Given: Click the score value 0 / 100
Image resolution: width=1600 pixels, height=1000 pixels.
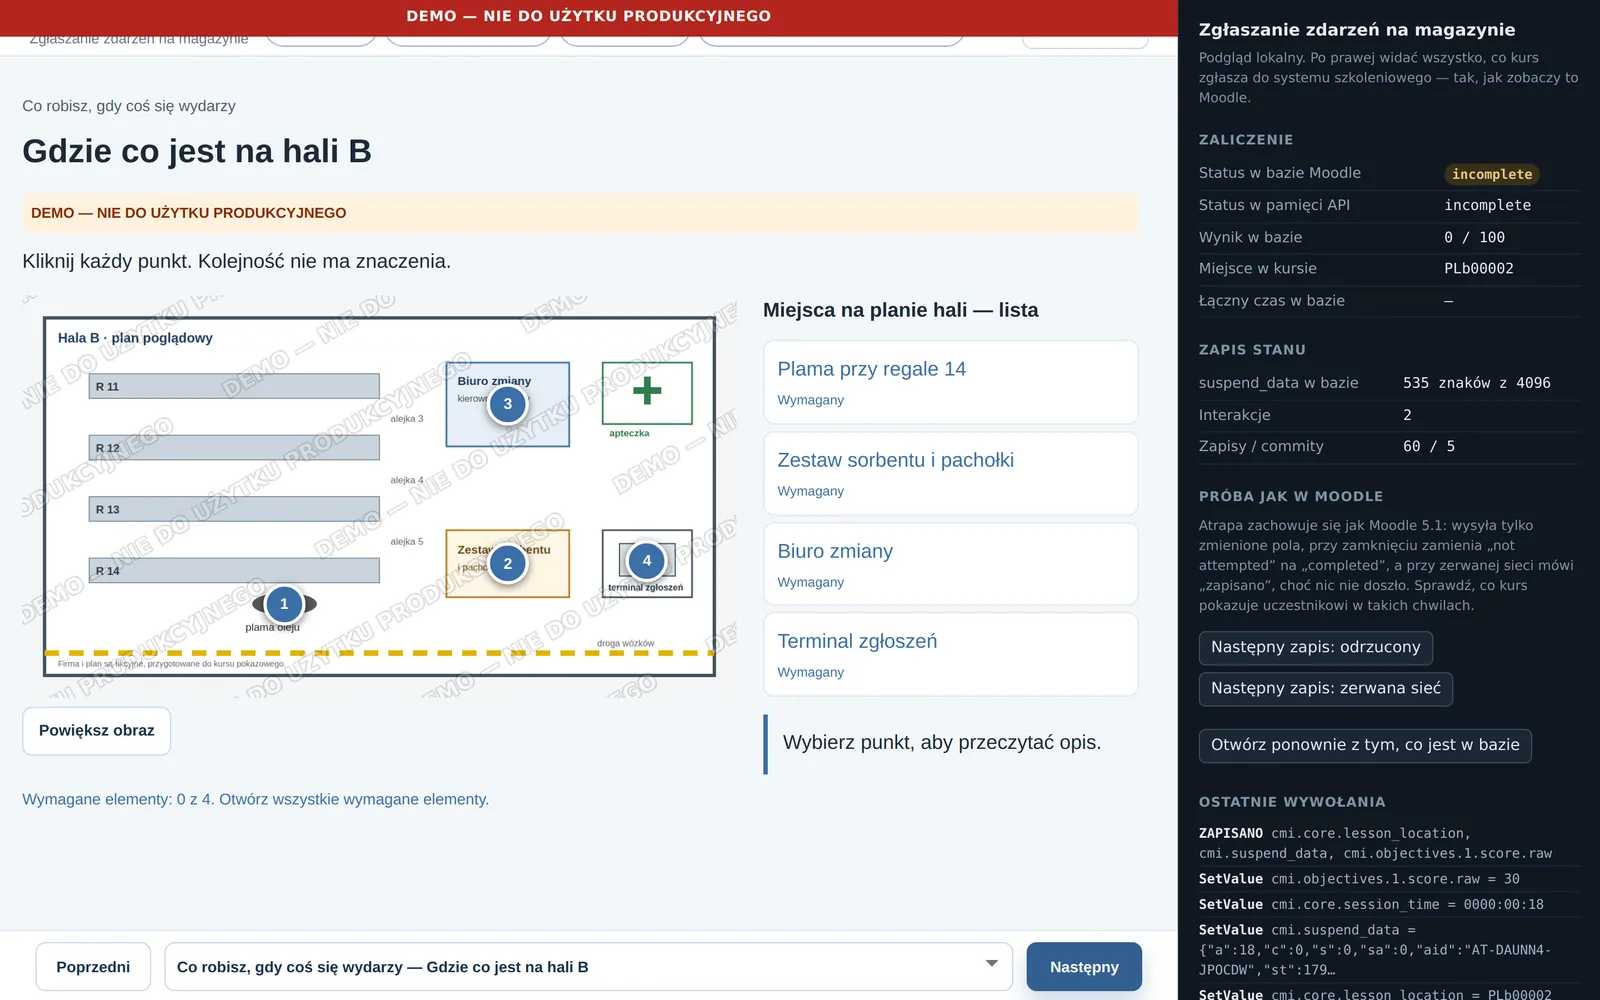Looking at the screenshot, I should 1474,237.
